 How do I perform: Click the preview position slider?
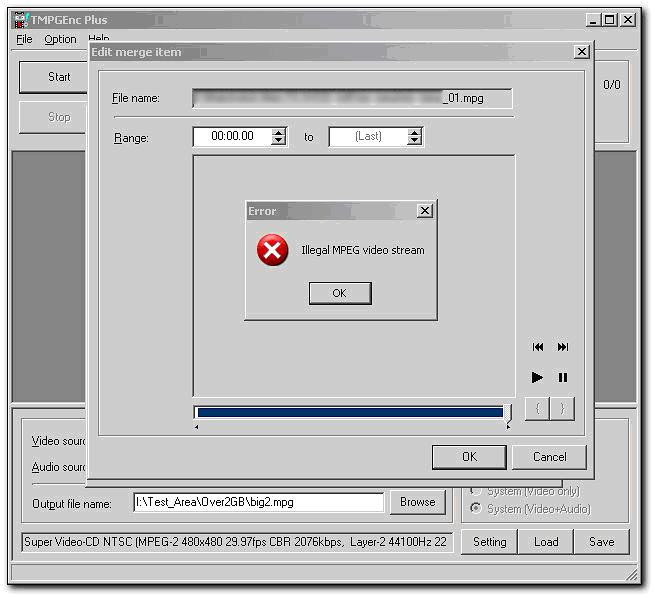pos(350,413)
